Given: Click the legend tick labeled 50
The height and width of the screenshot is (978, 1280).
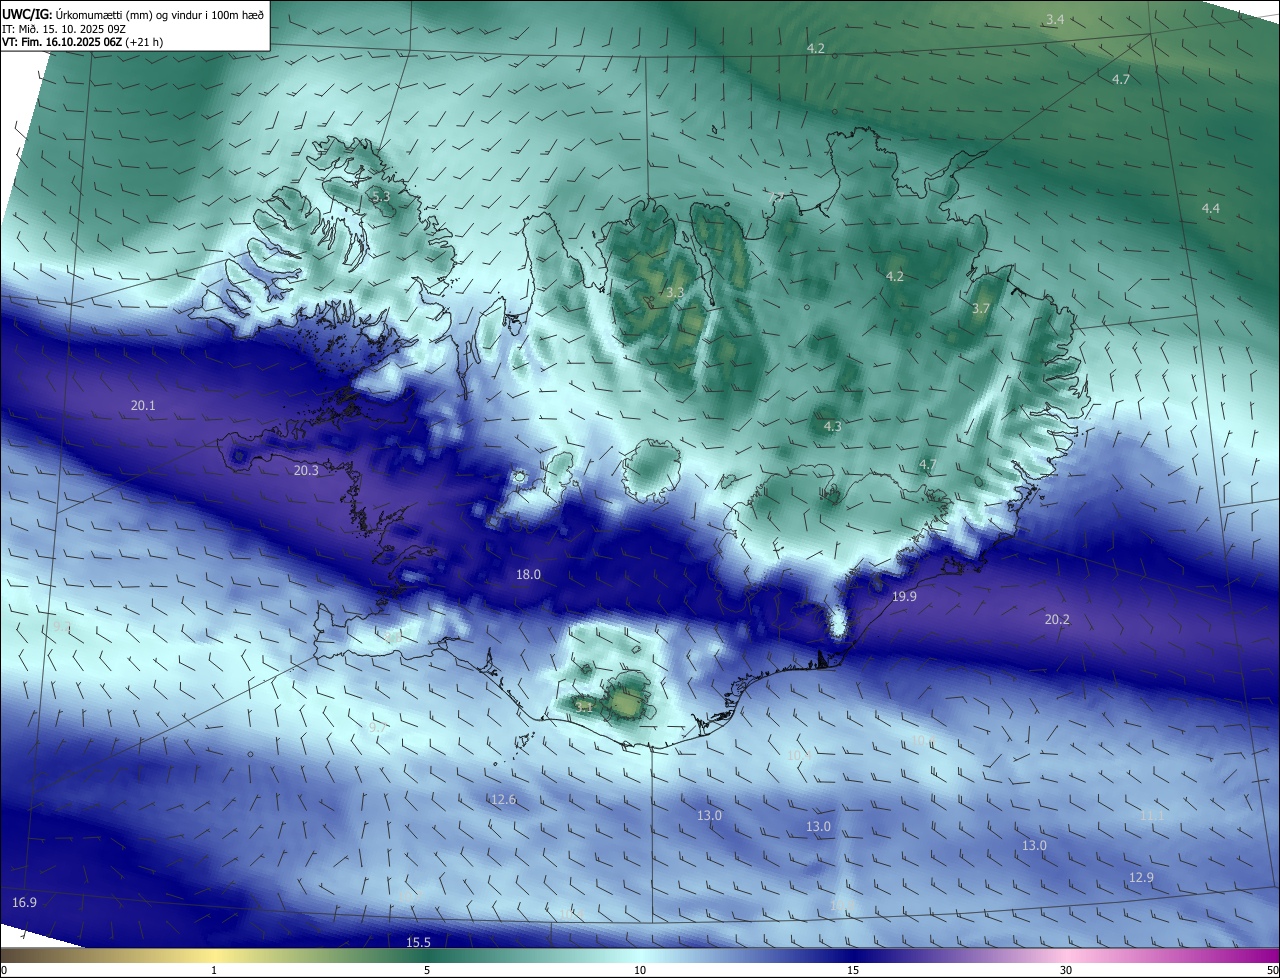Looking at the screenshot, I should point(1272,970).
